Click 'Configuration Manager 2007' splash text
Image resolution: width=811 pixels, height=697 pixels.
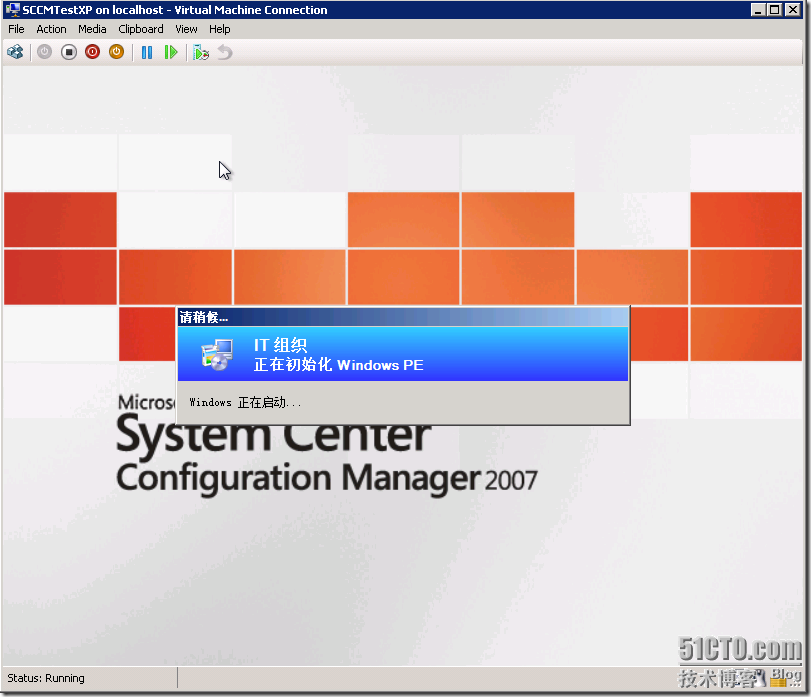point(327,478)
